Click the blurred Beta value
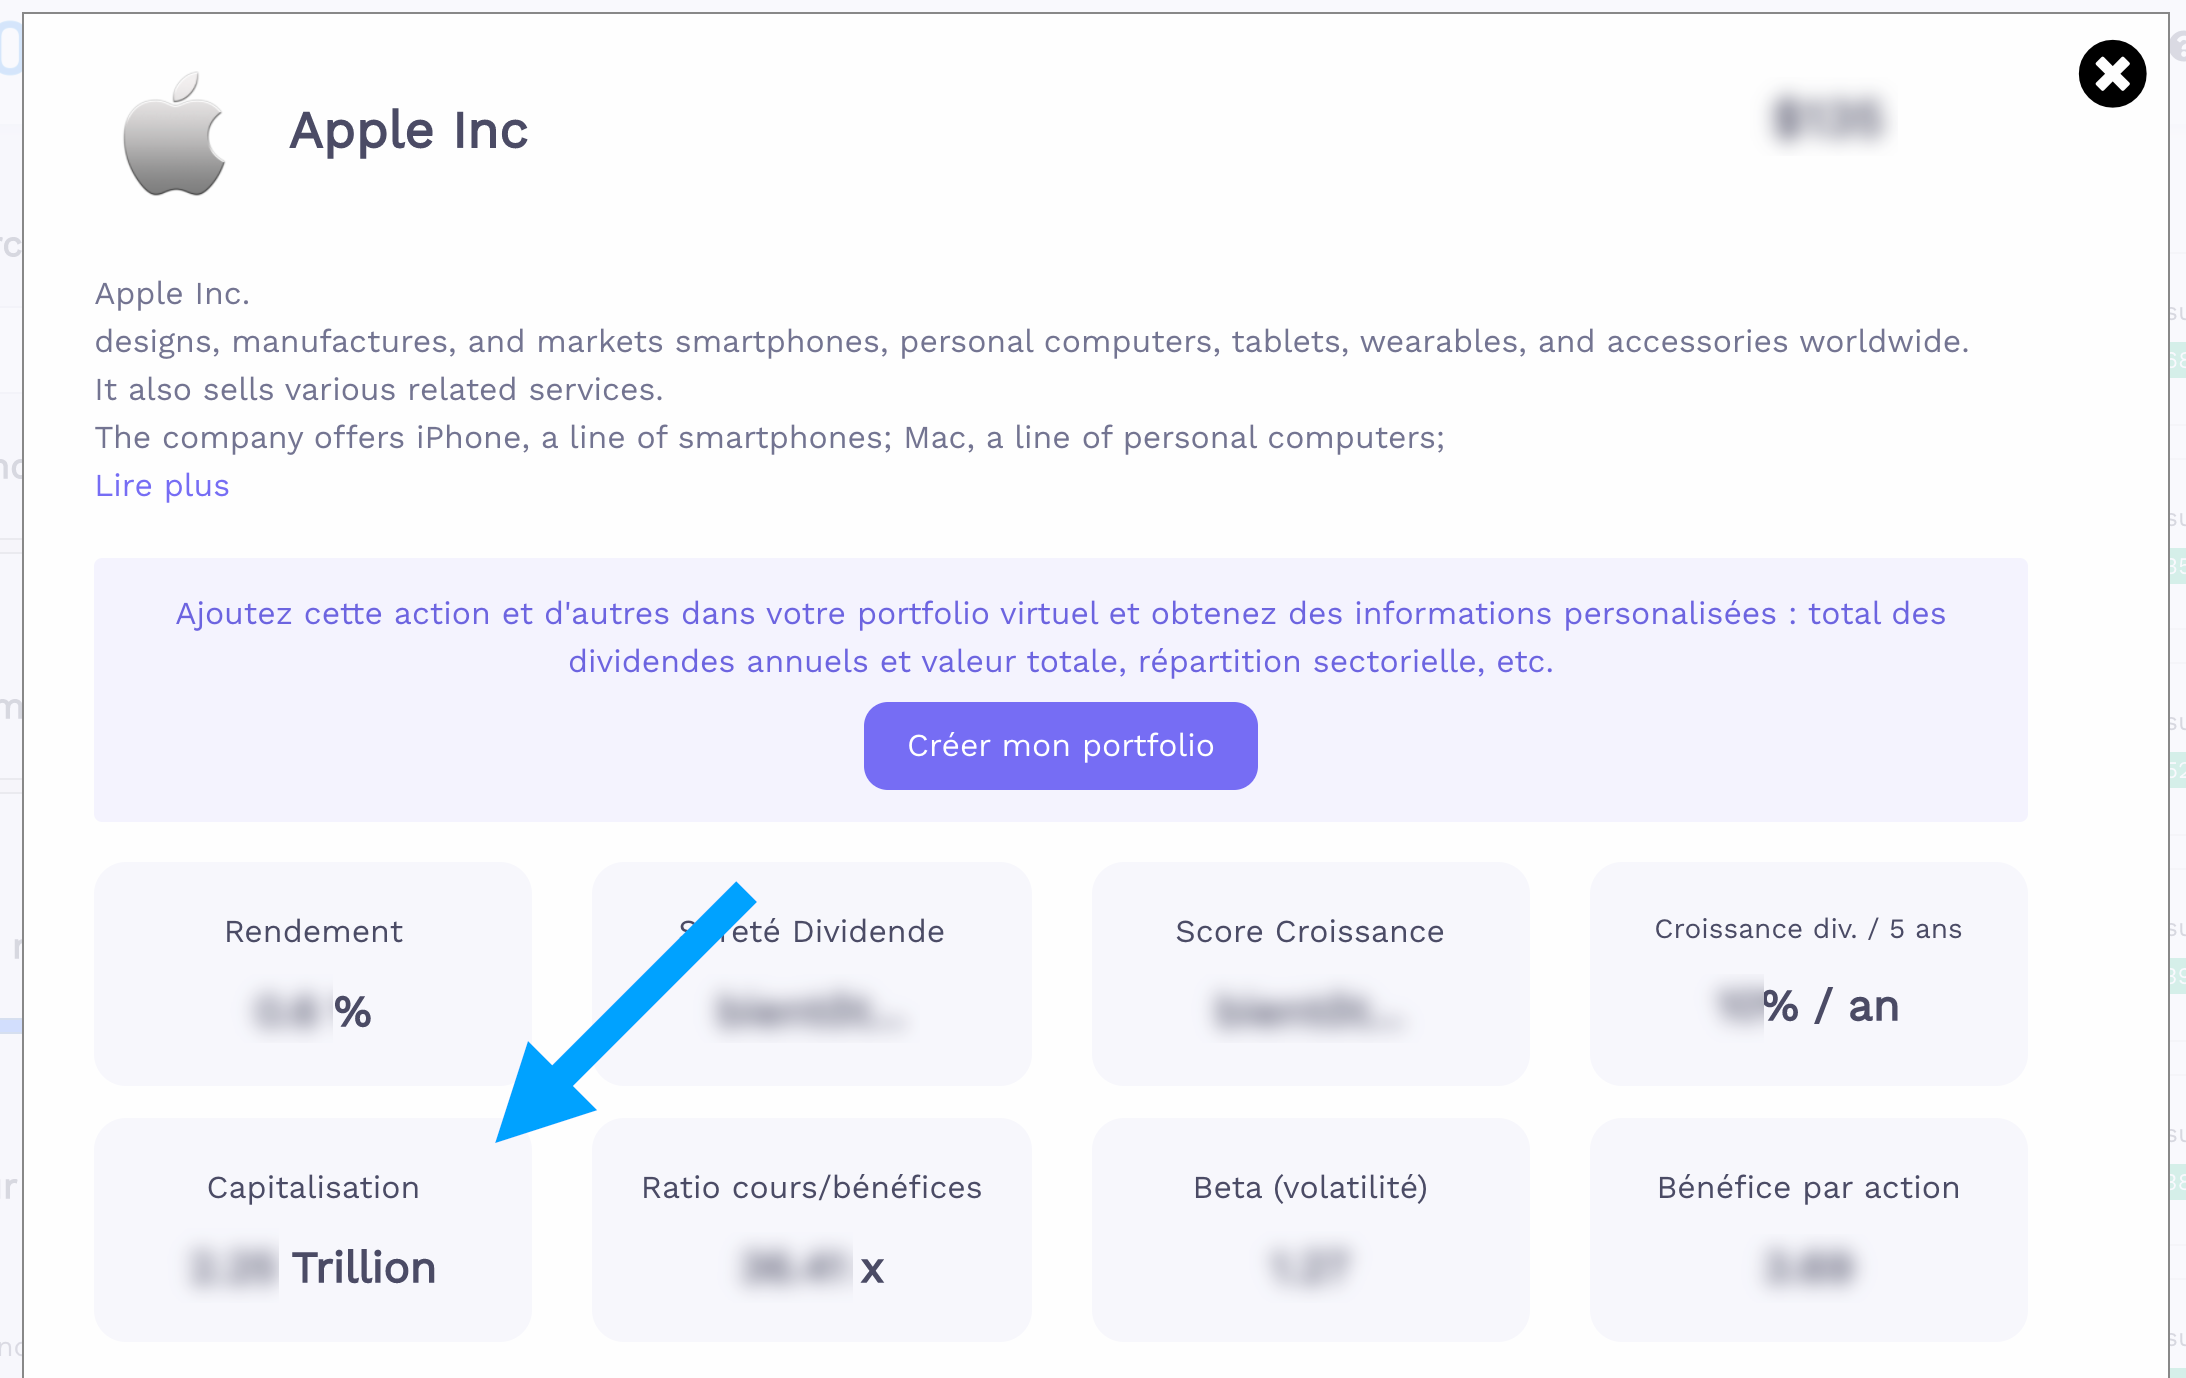Screen dimensions: 2186x1378 point(1310,1267)
